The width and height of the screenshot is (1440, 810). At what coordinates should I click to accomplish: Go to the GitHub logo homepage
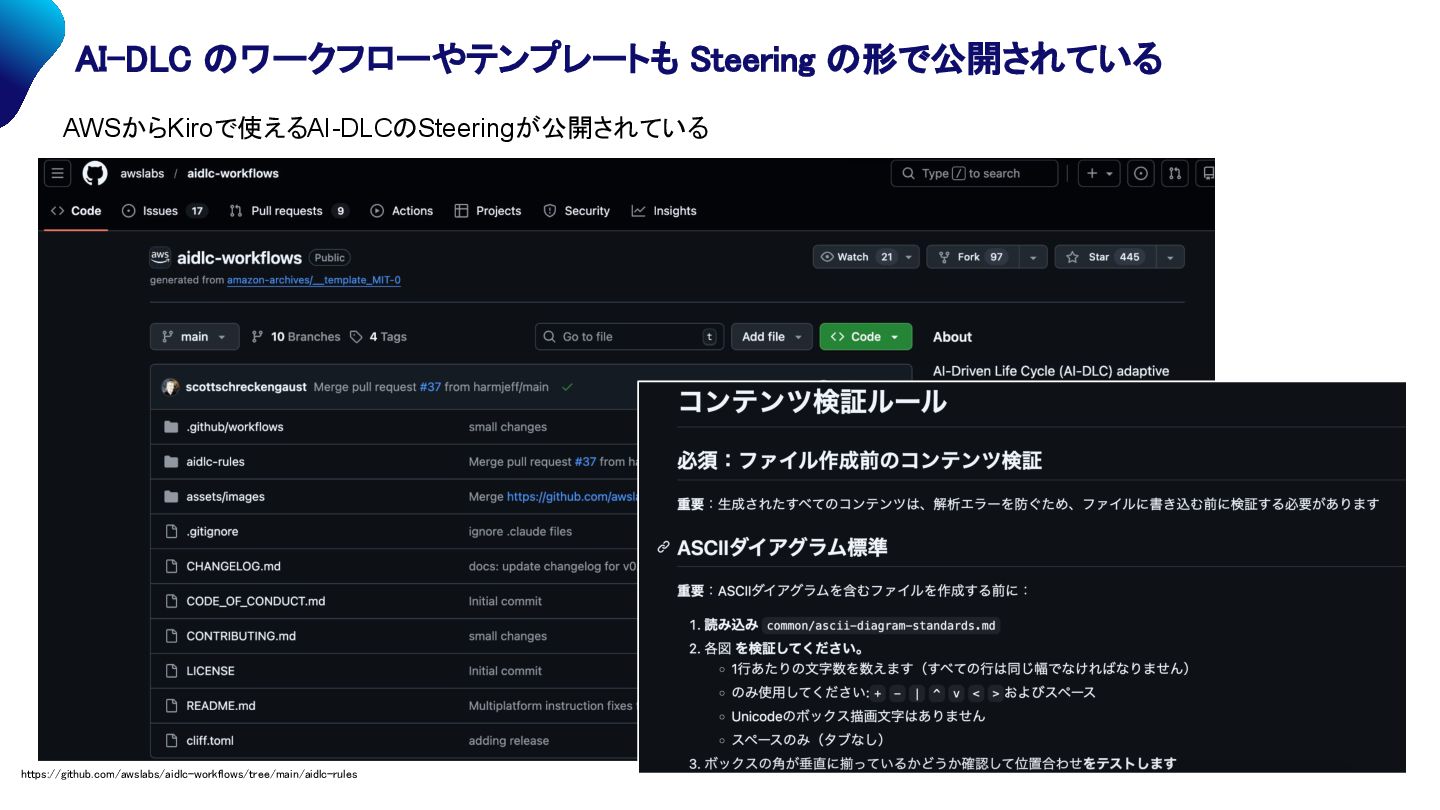pyautogui.click(x=95, y=173)
